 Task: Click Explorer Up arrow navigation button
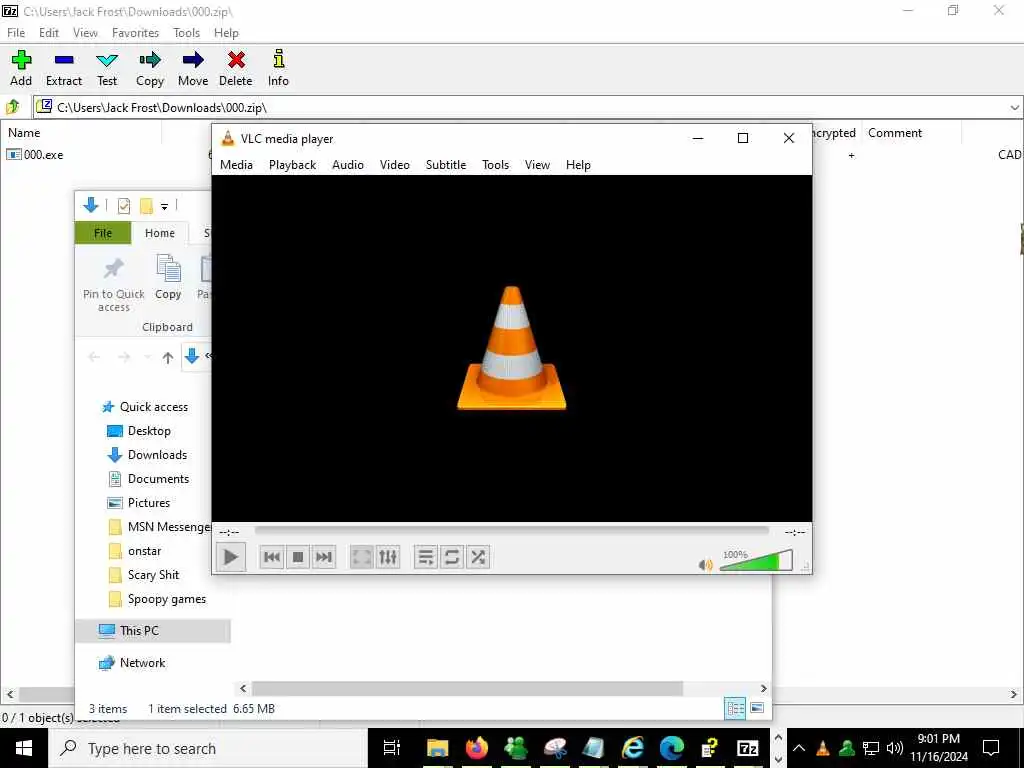coord(168,357)
